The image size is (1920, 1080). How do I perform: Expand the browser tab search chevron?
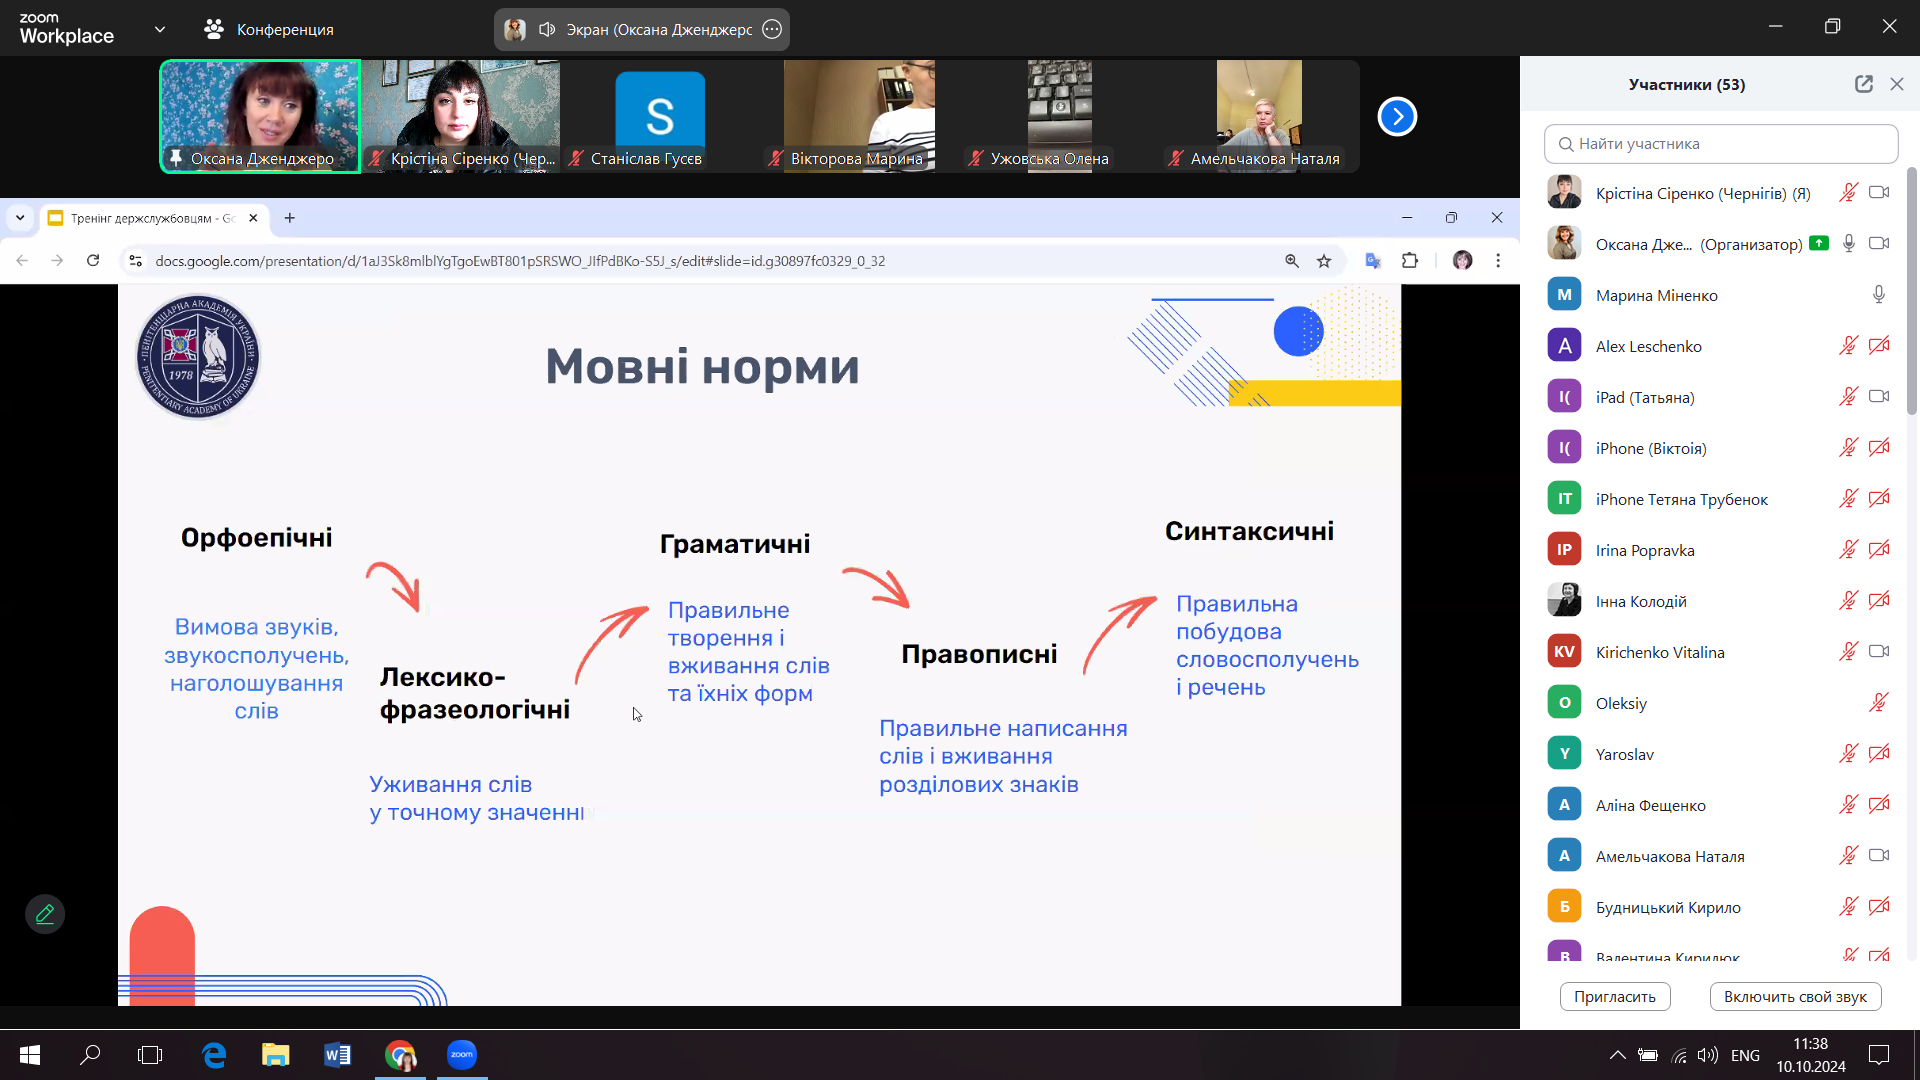tap(20, 218)
